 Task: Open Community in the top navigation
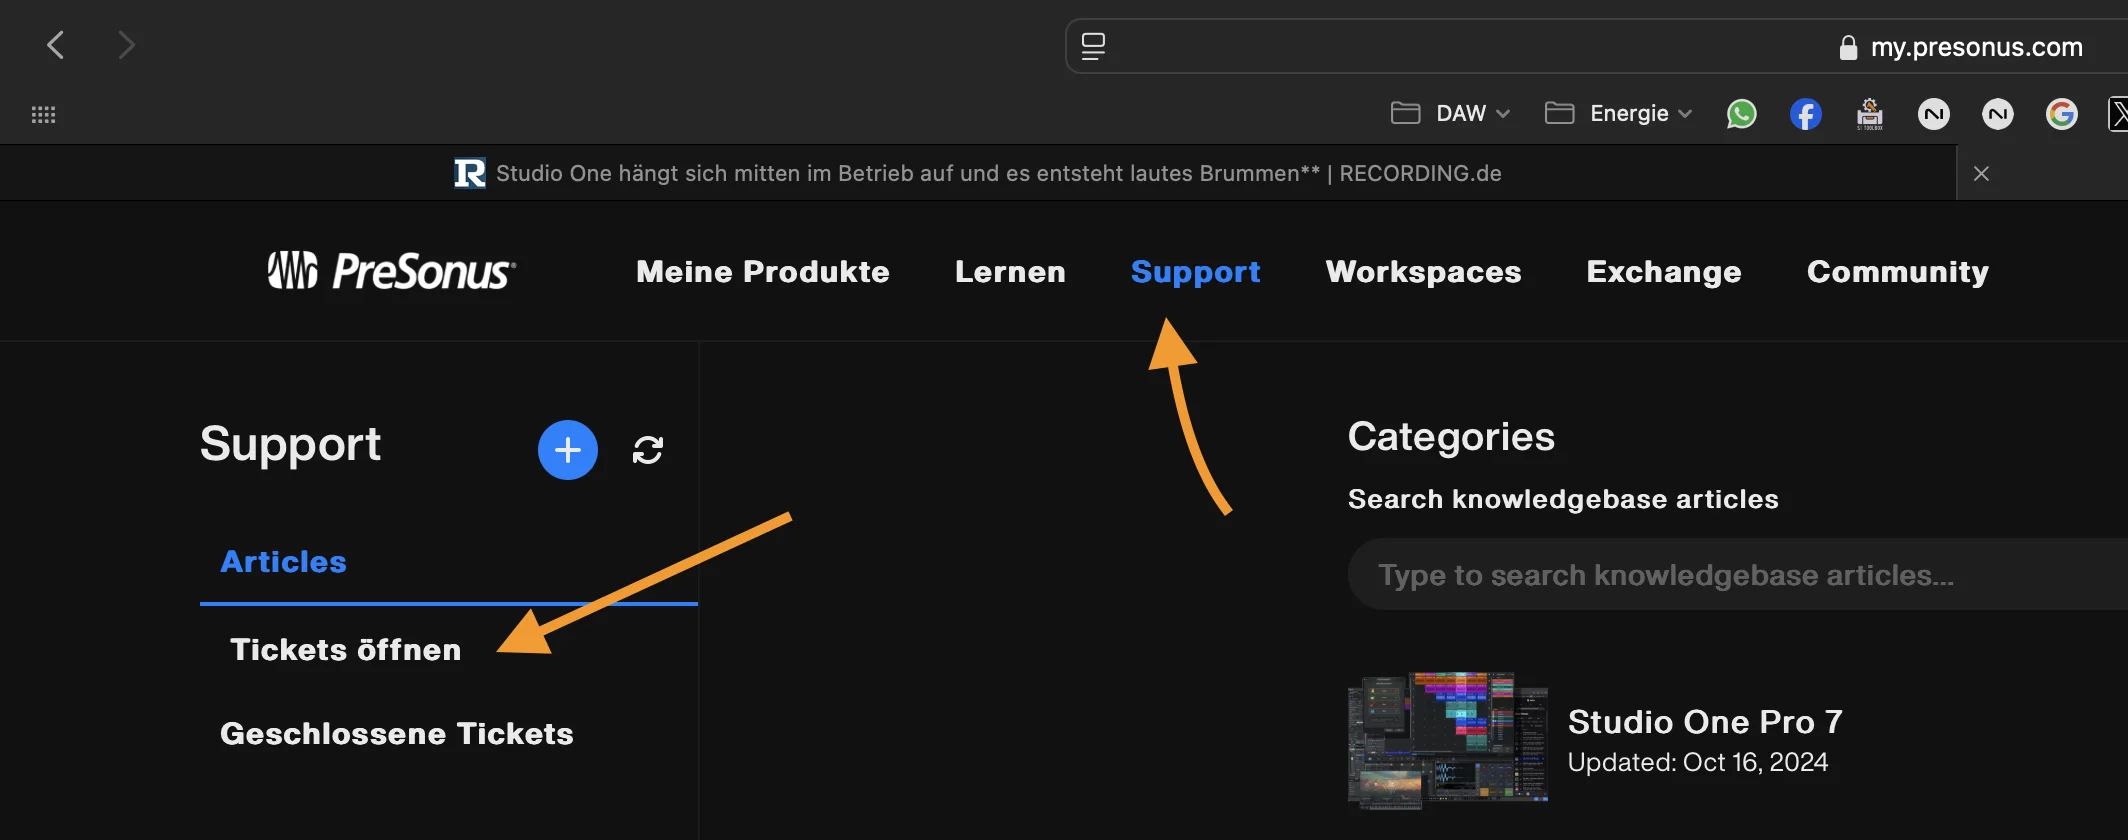click(1898, 272)
